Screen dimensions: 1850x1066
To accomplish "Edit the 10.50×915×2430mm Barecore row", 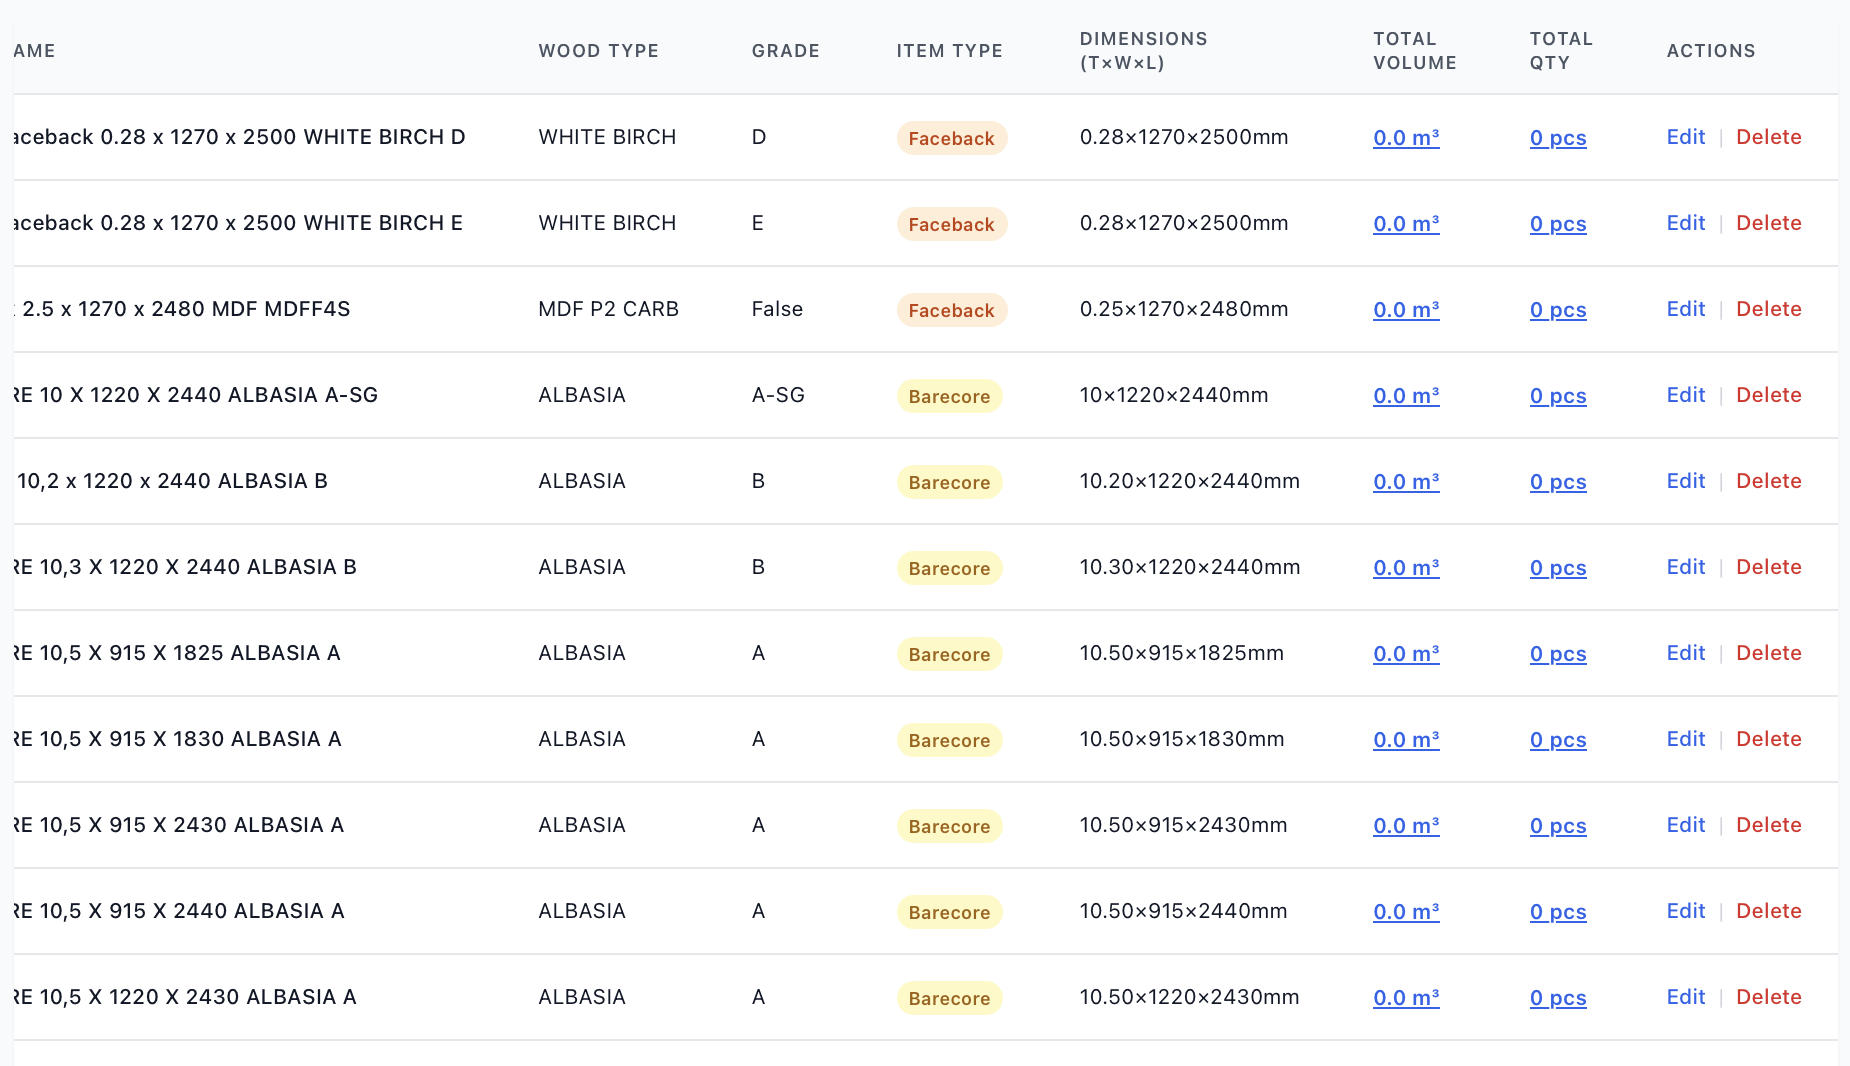I will [1685, 825].
